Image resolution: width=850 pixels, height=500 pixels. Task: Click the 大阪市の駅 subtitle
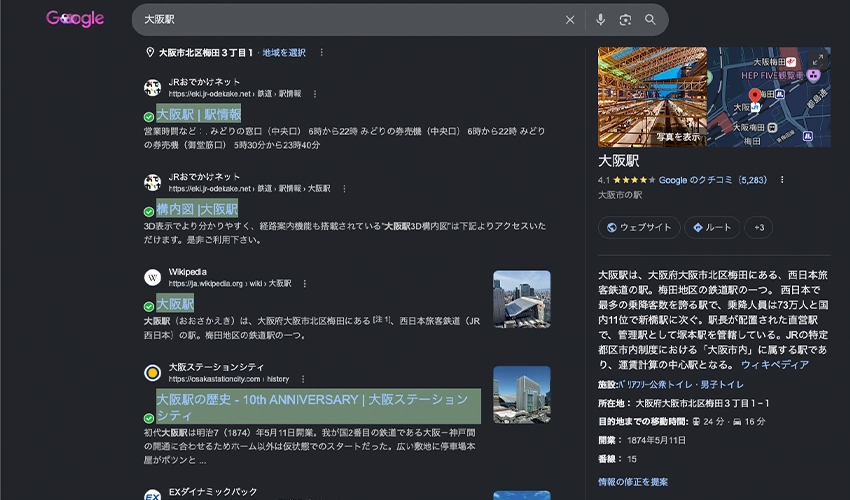(620, 195)
